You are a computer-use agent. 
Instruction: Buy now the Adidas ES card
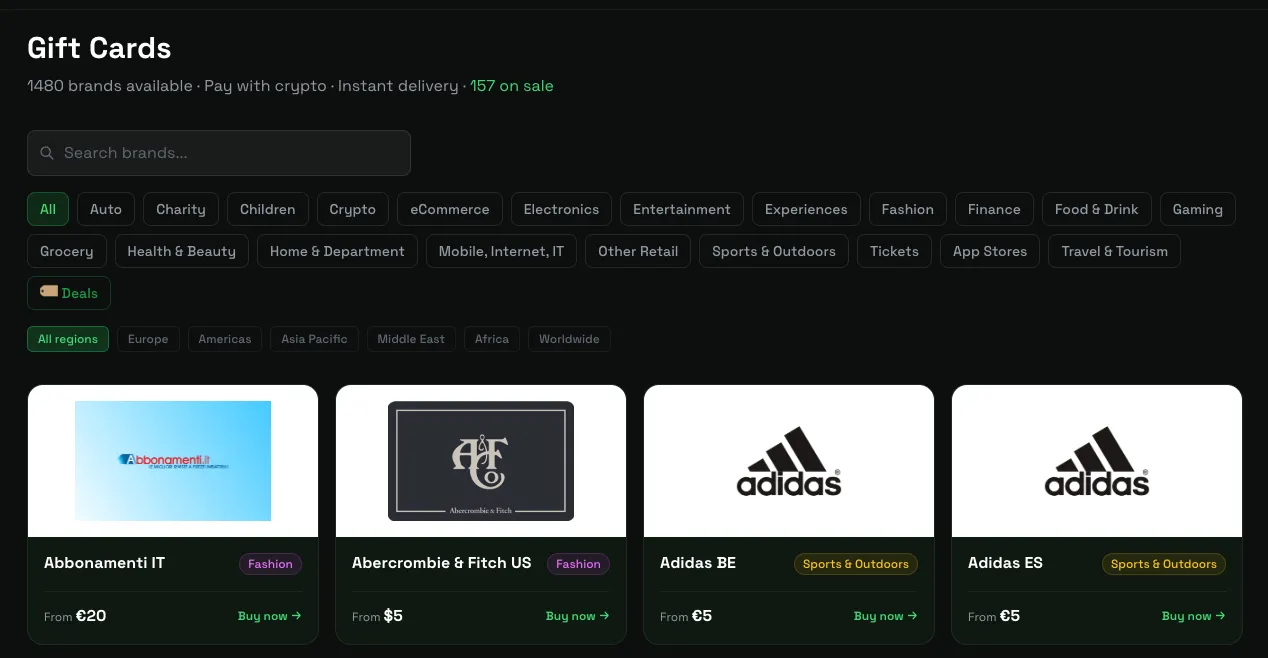click(x=1194, y=616)
